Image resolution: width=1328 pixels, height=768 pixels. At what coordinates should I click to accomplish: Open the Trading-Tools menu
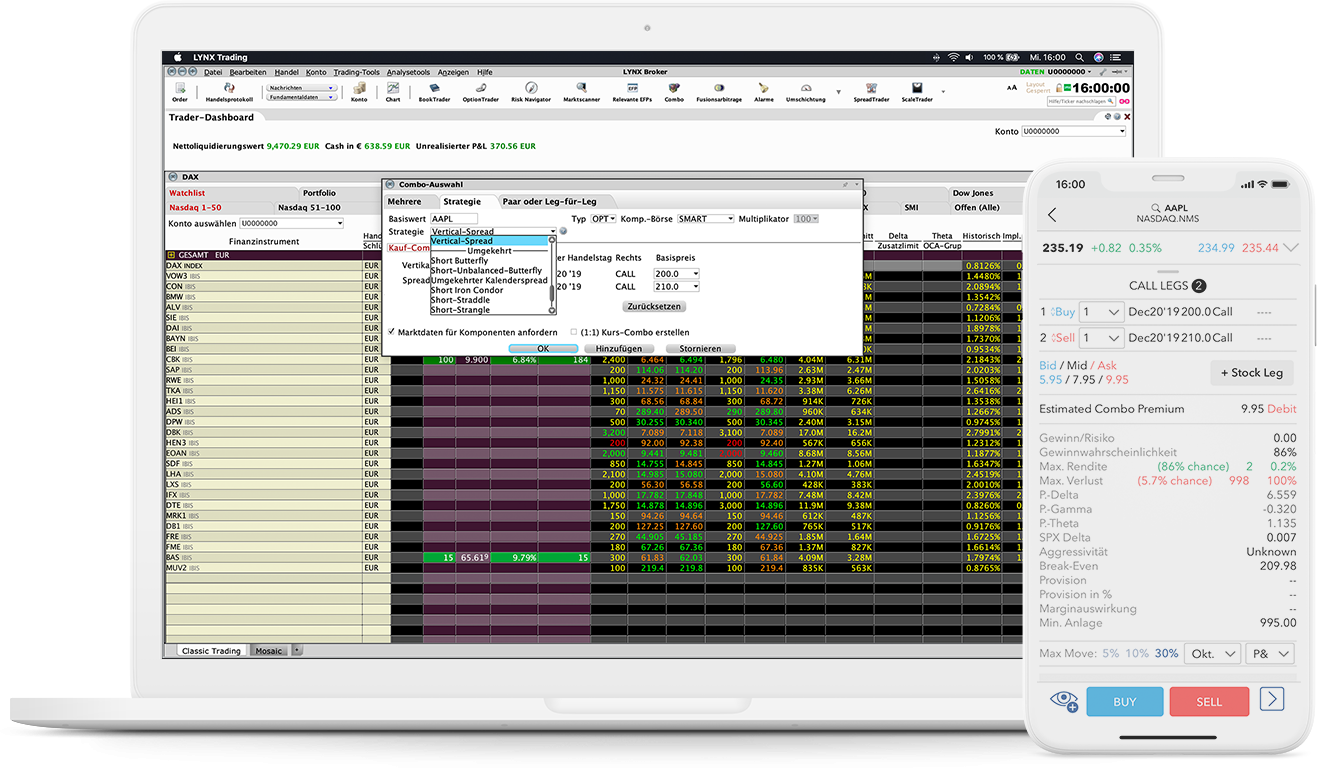pyautogui.click(x=356, y=72)
